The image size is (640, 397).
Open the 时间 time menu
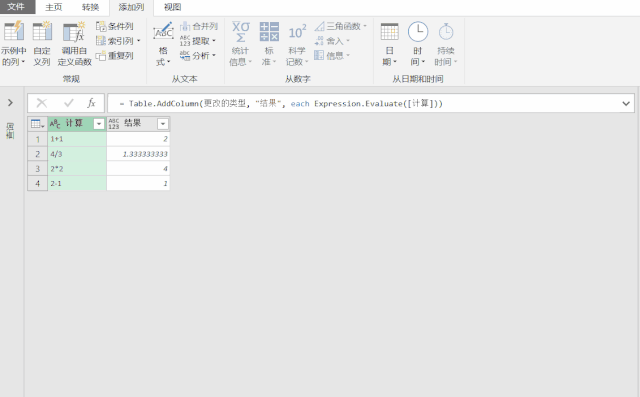point(418,44)
